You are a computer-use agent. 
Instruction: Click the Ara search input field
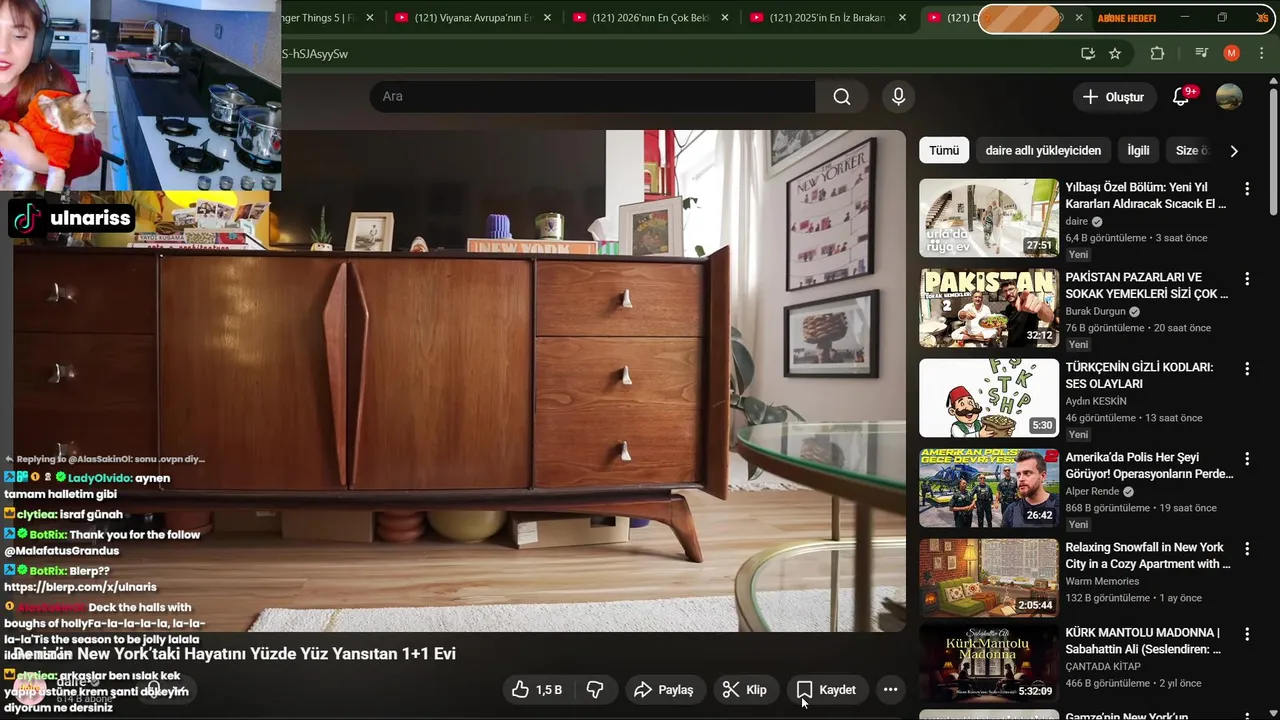[x=592, y=97]
